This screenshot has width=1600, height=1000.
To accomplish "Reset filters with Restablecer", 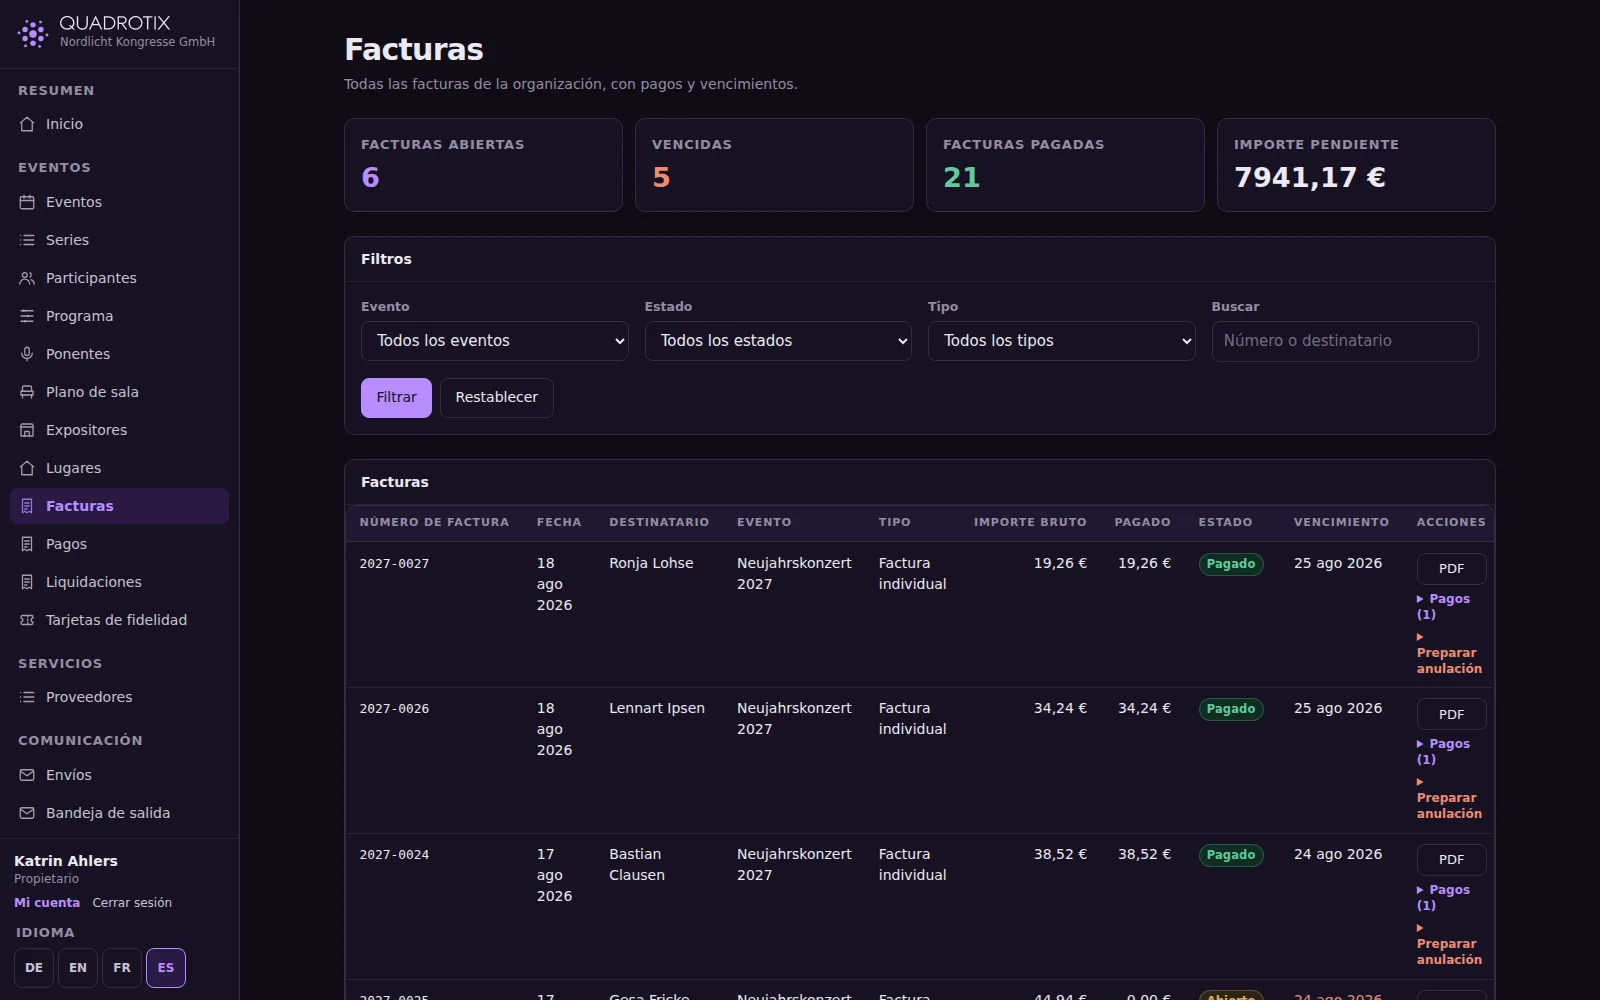I will click(x=497, y=398).
